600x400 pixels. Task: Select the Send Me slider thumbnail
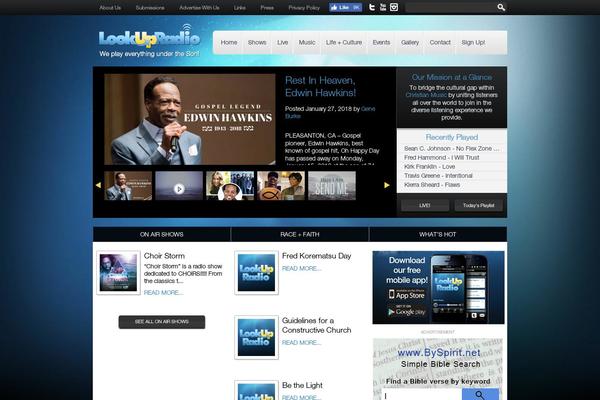332,186
